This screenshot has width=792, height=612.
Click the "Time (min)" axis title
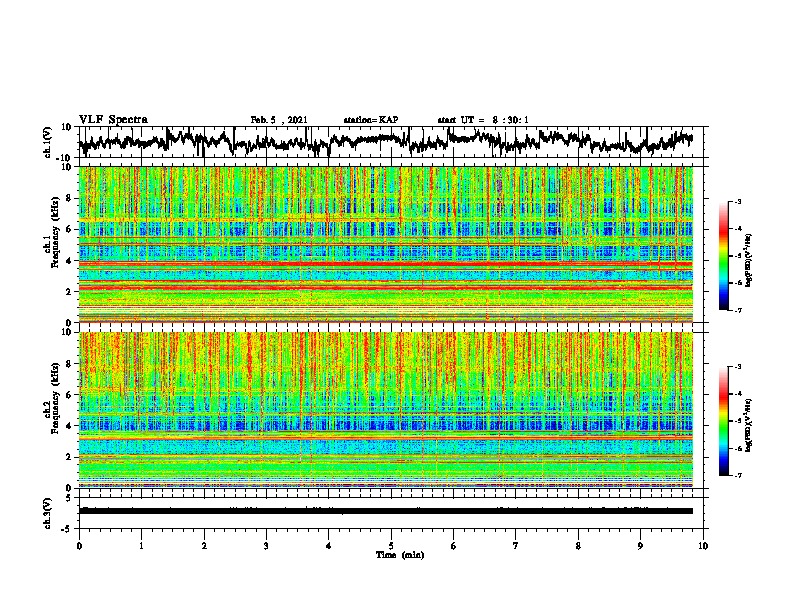coord(400,555)
